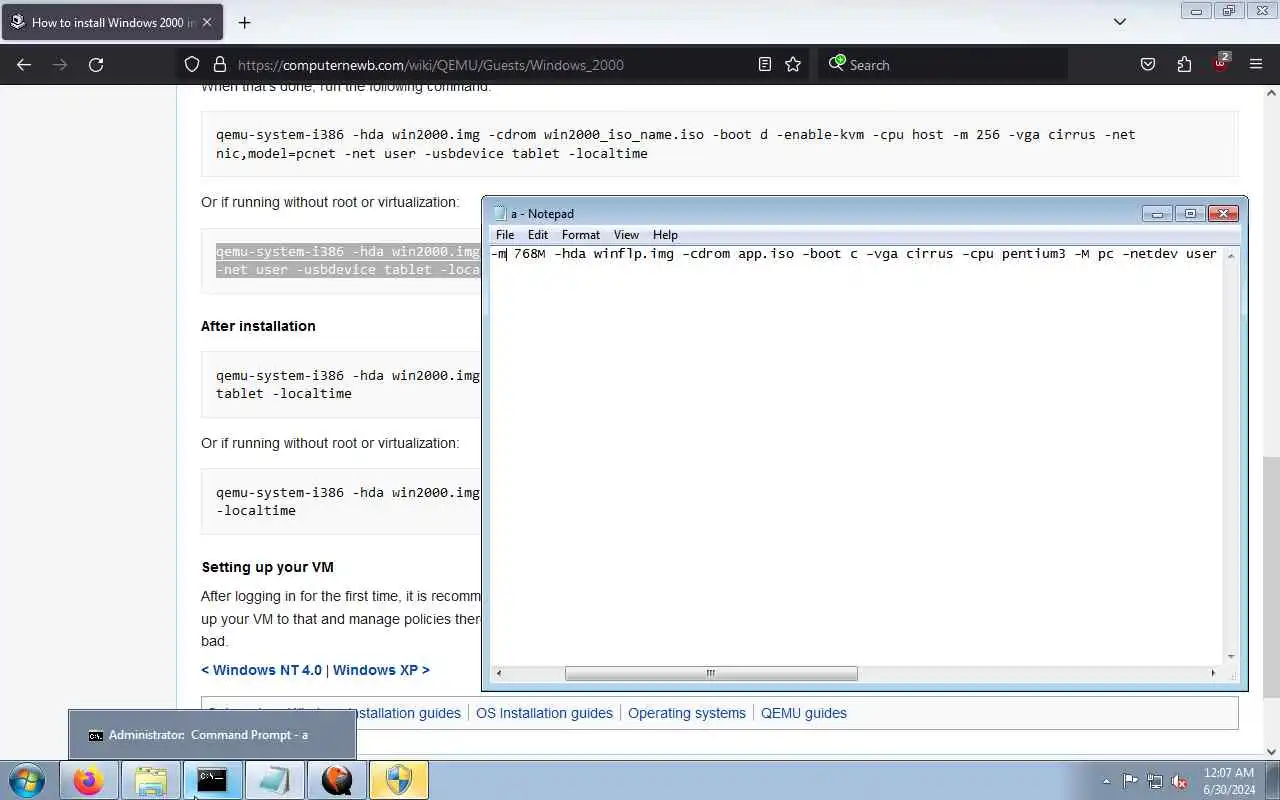Image resolution: width=1280 pixels, height=800 pixels.
Task: Click the Setting up your VM heading
Action: coord(267,567)
